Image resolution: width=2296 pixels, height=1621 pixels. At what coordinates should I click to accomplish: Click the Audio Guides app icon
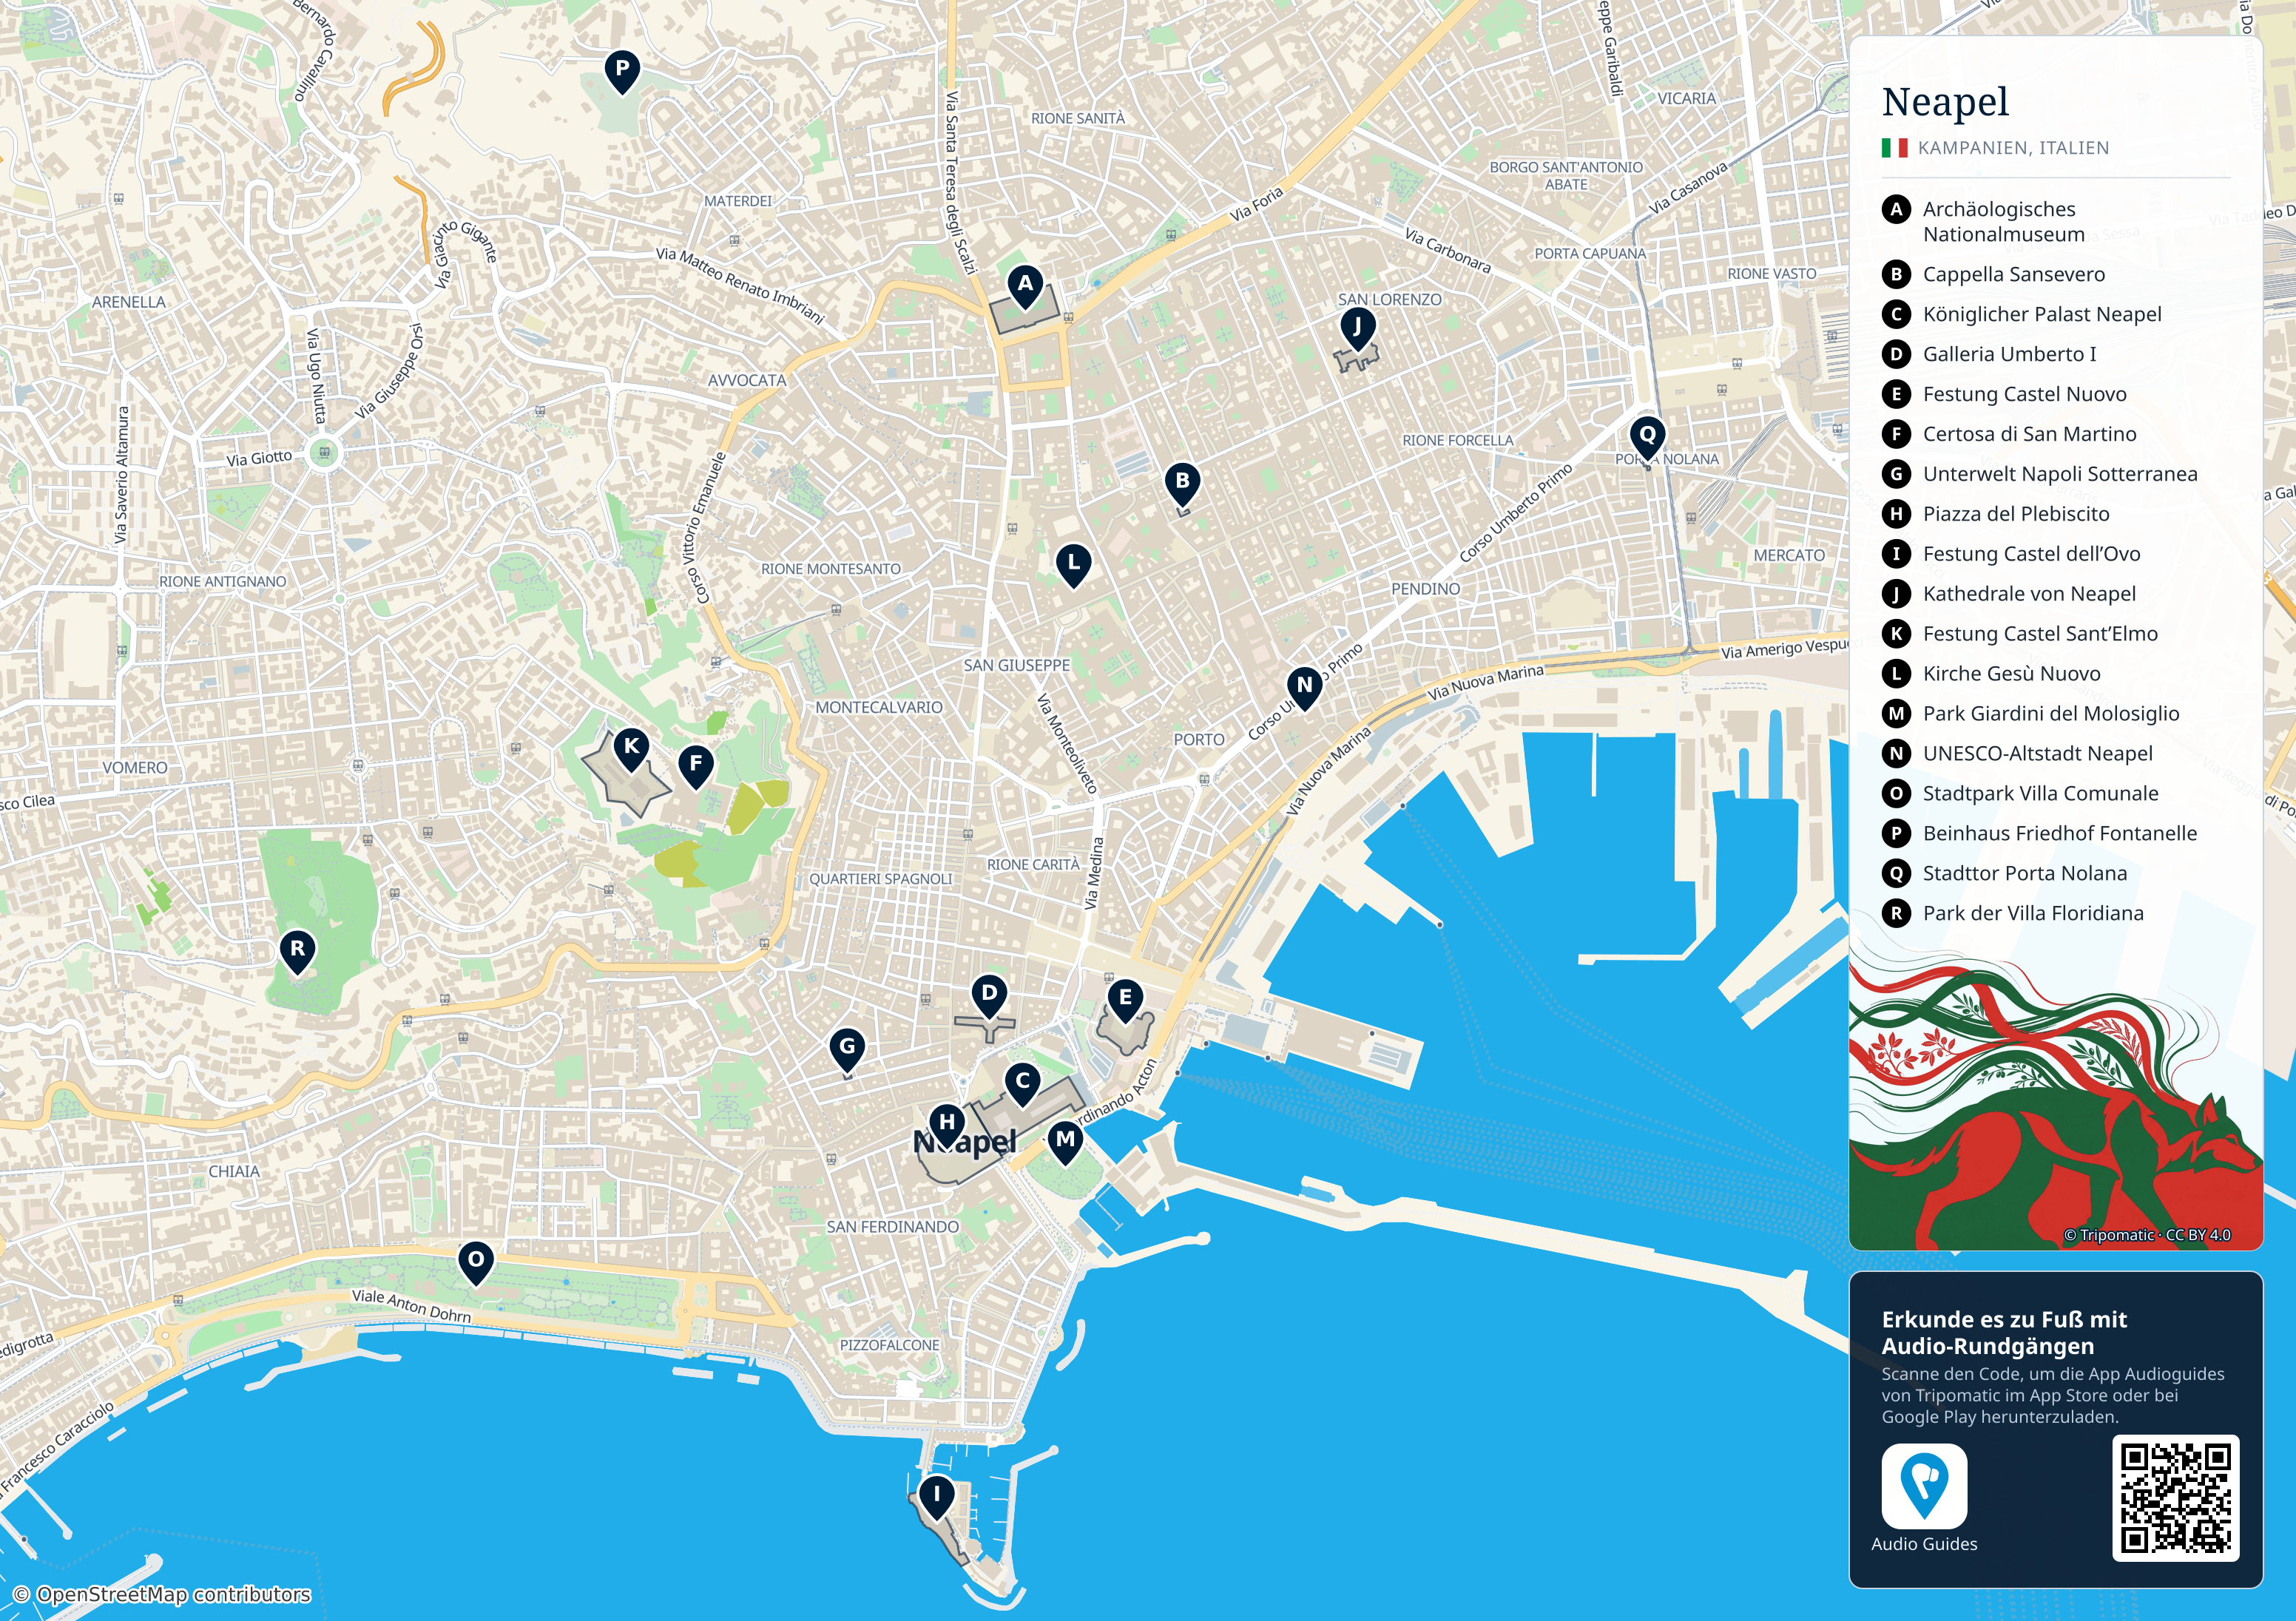coord(1924,1487)
